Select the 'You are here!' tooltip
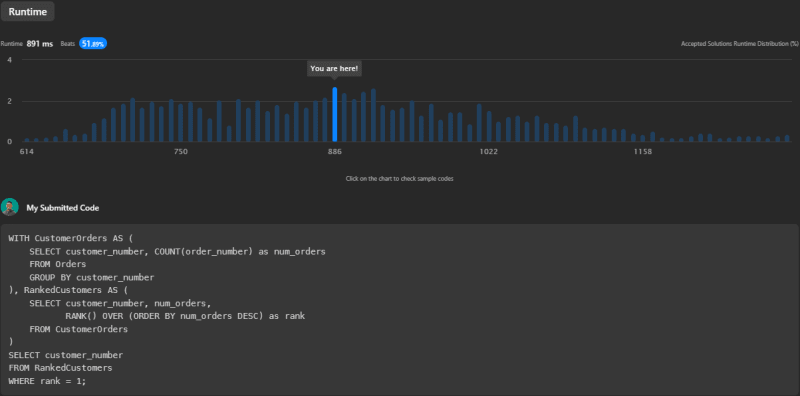This screenshot has height=396, width=800. [334, 68]
